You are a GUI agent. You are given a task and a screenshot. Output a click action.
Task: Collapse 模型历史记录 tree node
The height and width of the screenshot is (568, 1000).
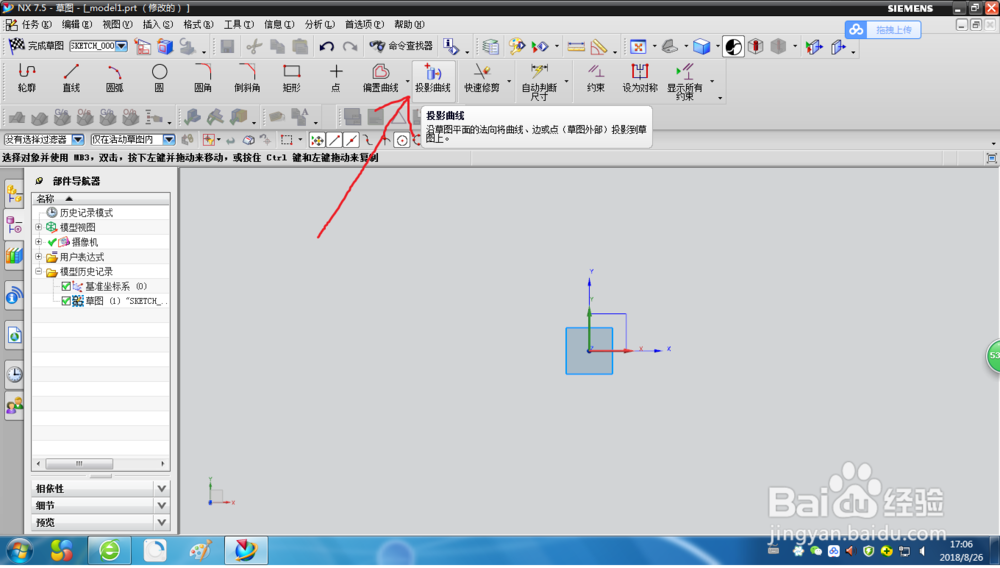click(38, 271)
